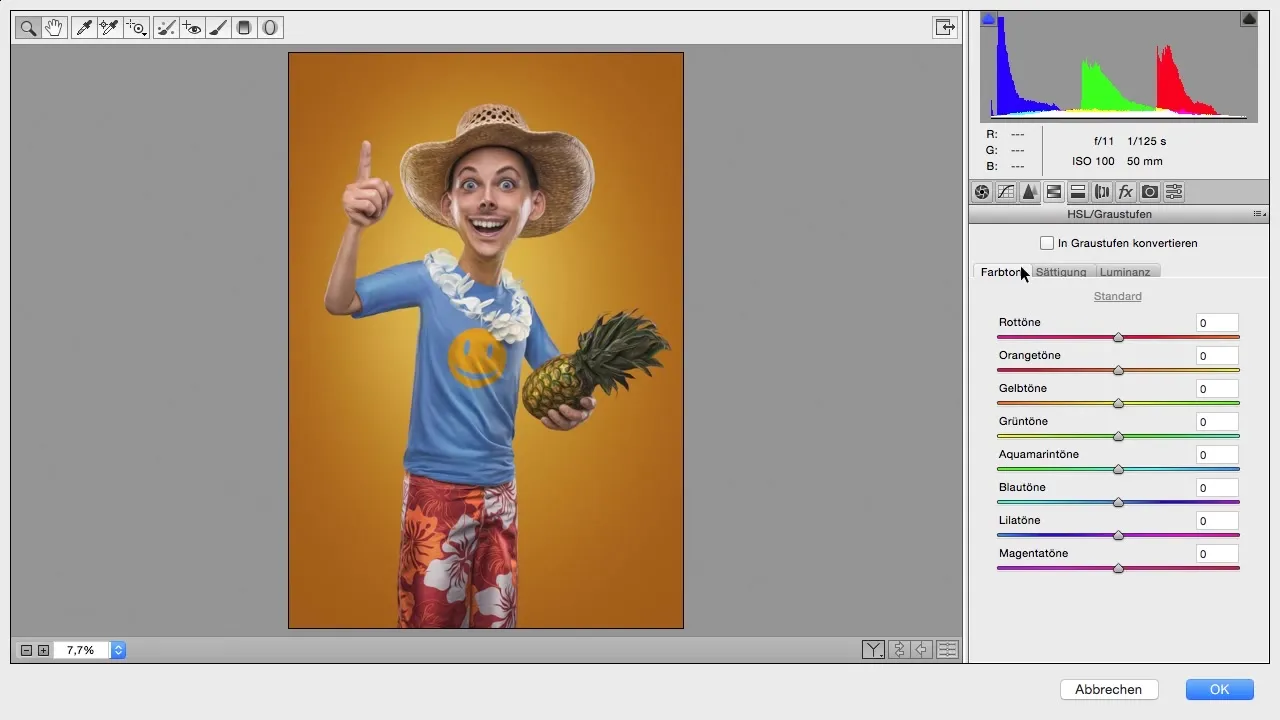Adjust the Aquamarintöne slider handle
The width and height of the screenshot is (1280, 720).
[1119, 470]
